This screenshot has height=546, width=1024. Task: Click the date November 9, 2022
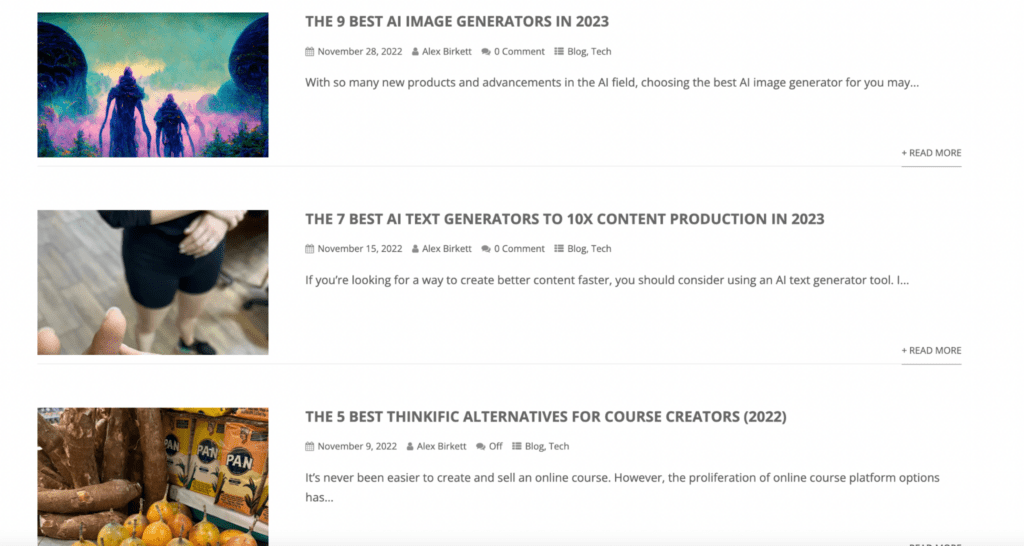click(x=357, y=447)
